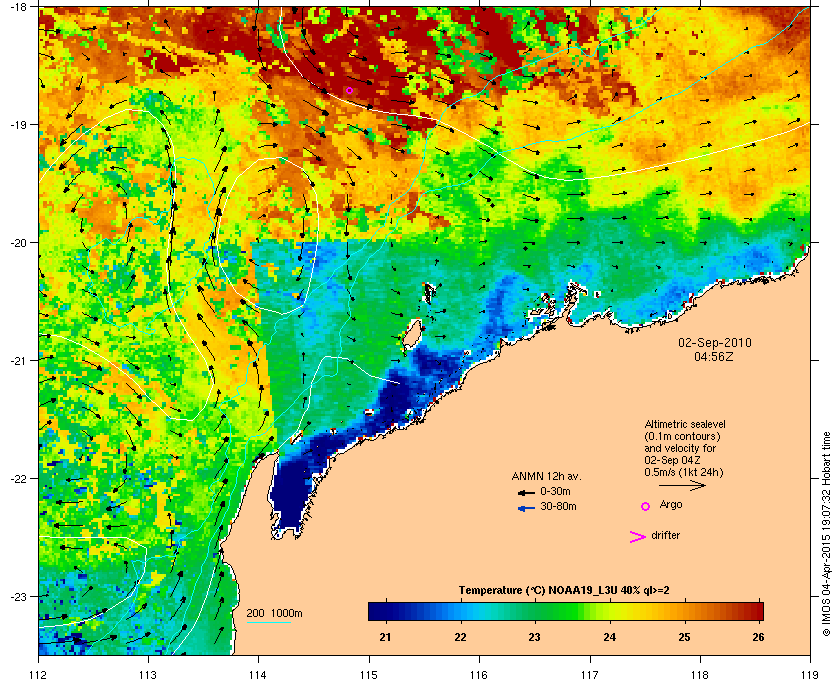Click the Temperature NOAA19_L3U colorbar title
The image size is (840, 680).
coord(564,591)
